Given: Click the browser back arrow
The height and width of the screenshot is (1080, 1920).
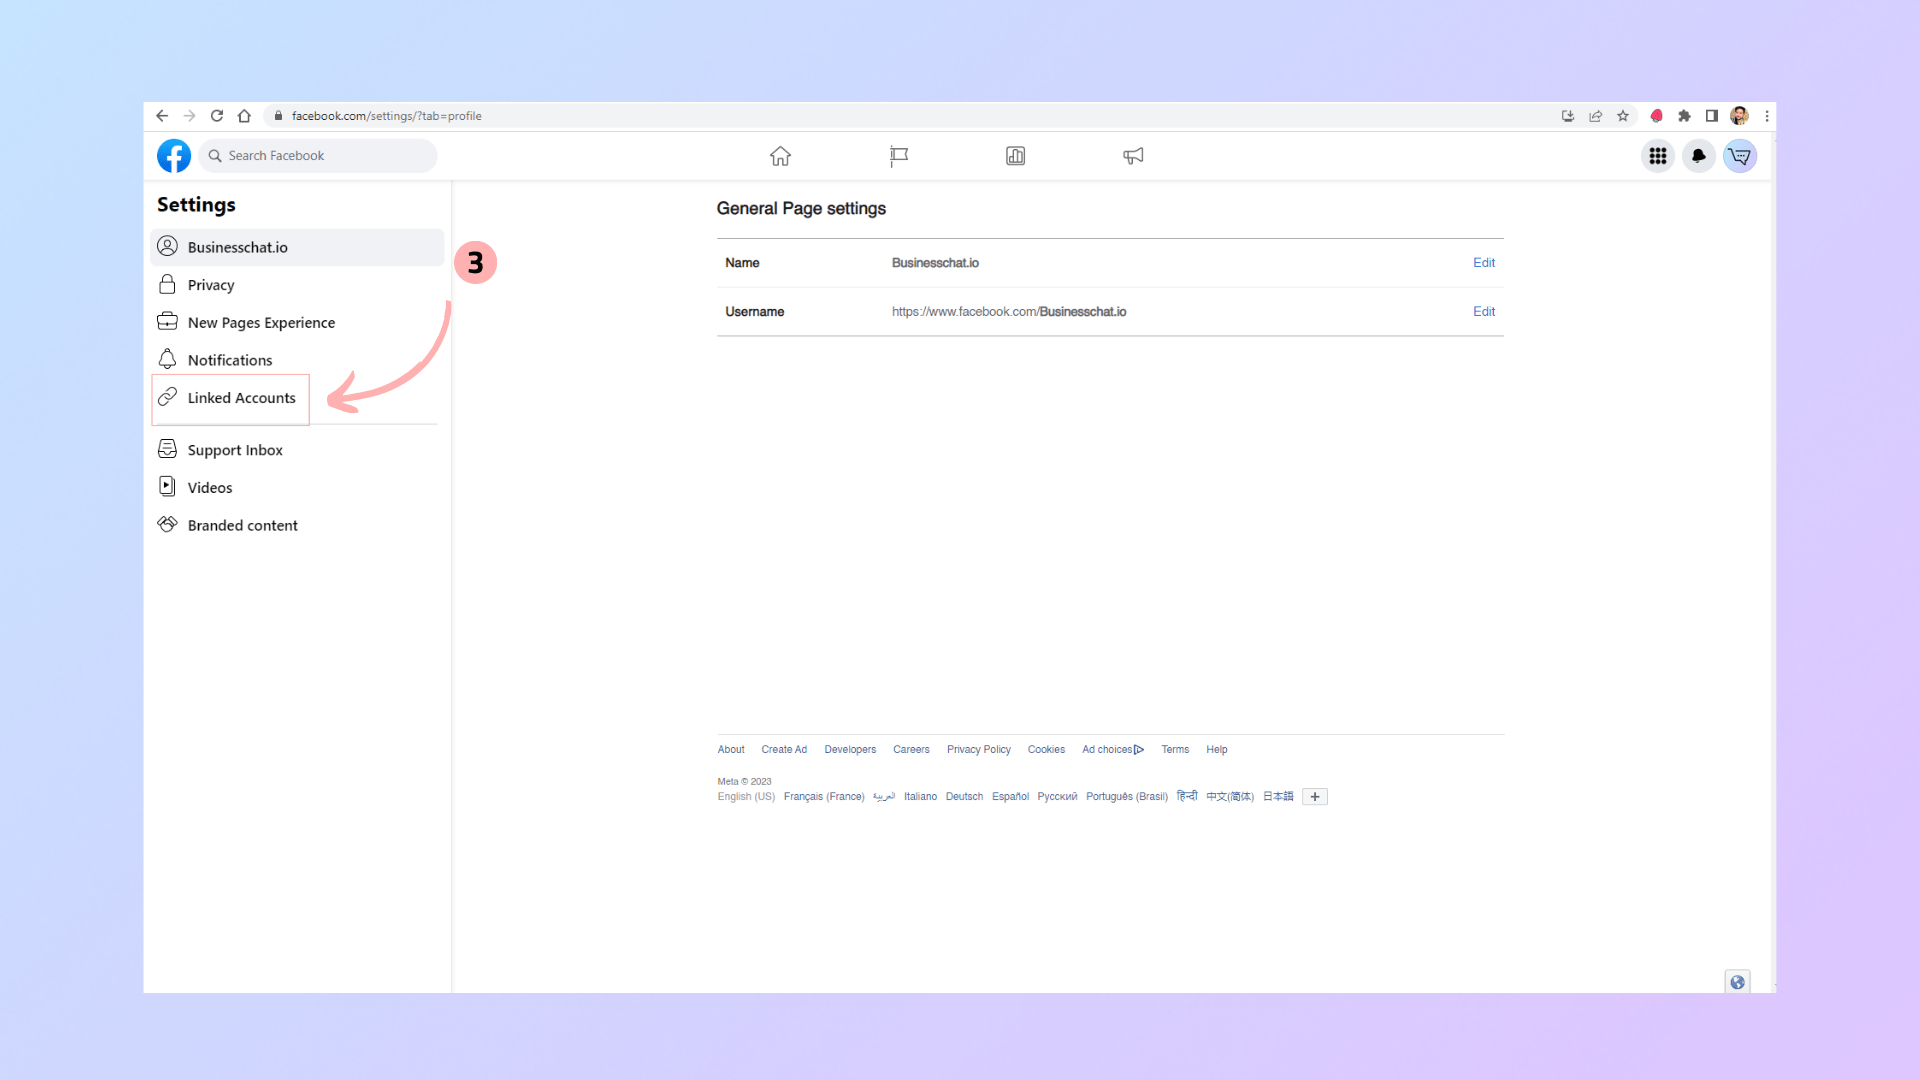Looking at the screenshot, I should tap(162, 116).
